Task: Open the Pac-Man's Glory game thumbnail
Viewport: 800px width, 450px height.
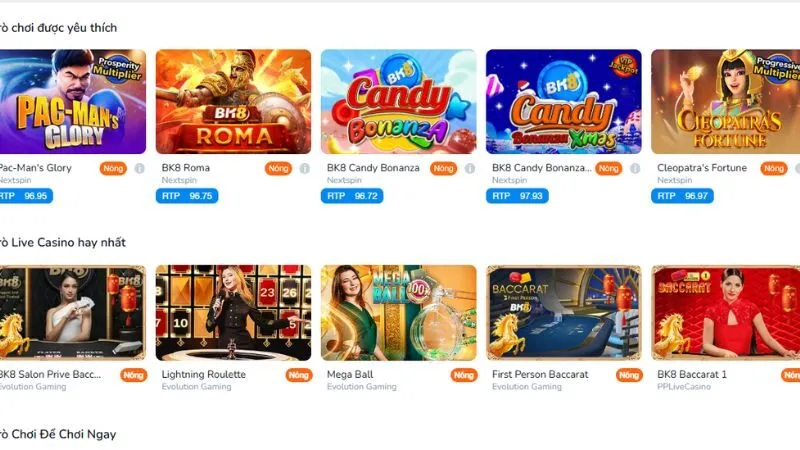Action: (x=72, y=102)
